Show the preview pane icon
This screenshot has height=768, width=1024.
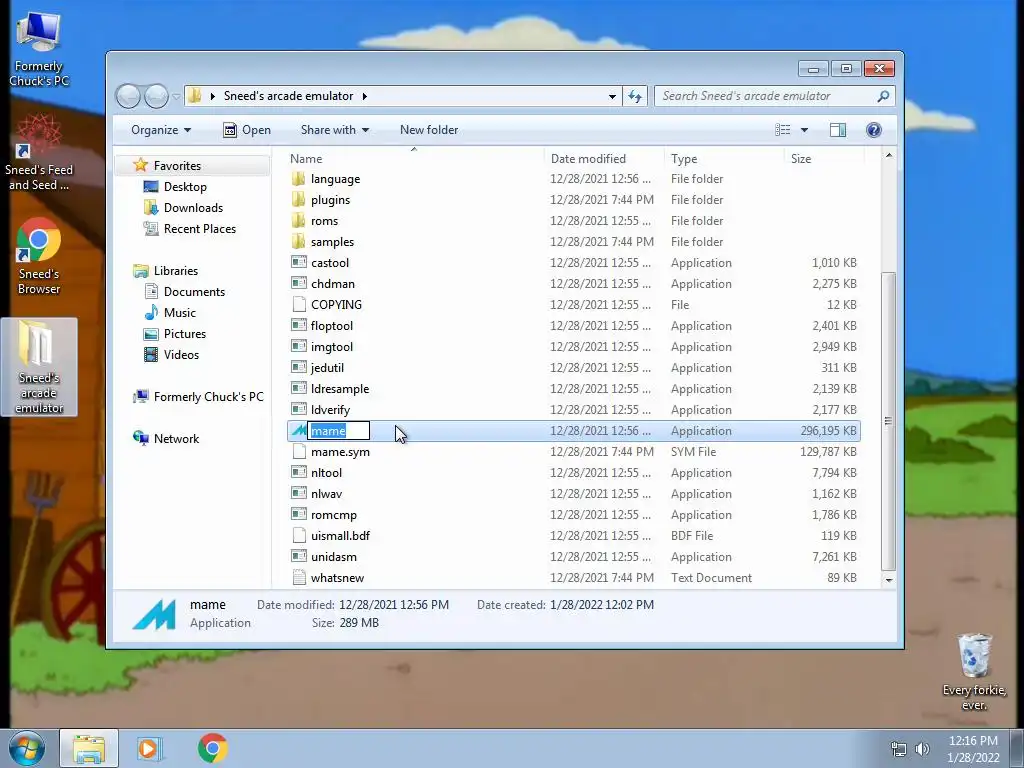point(838,130)
